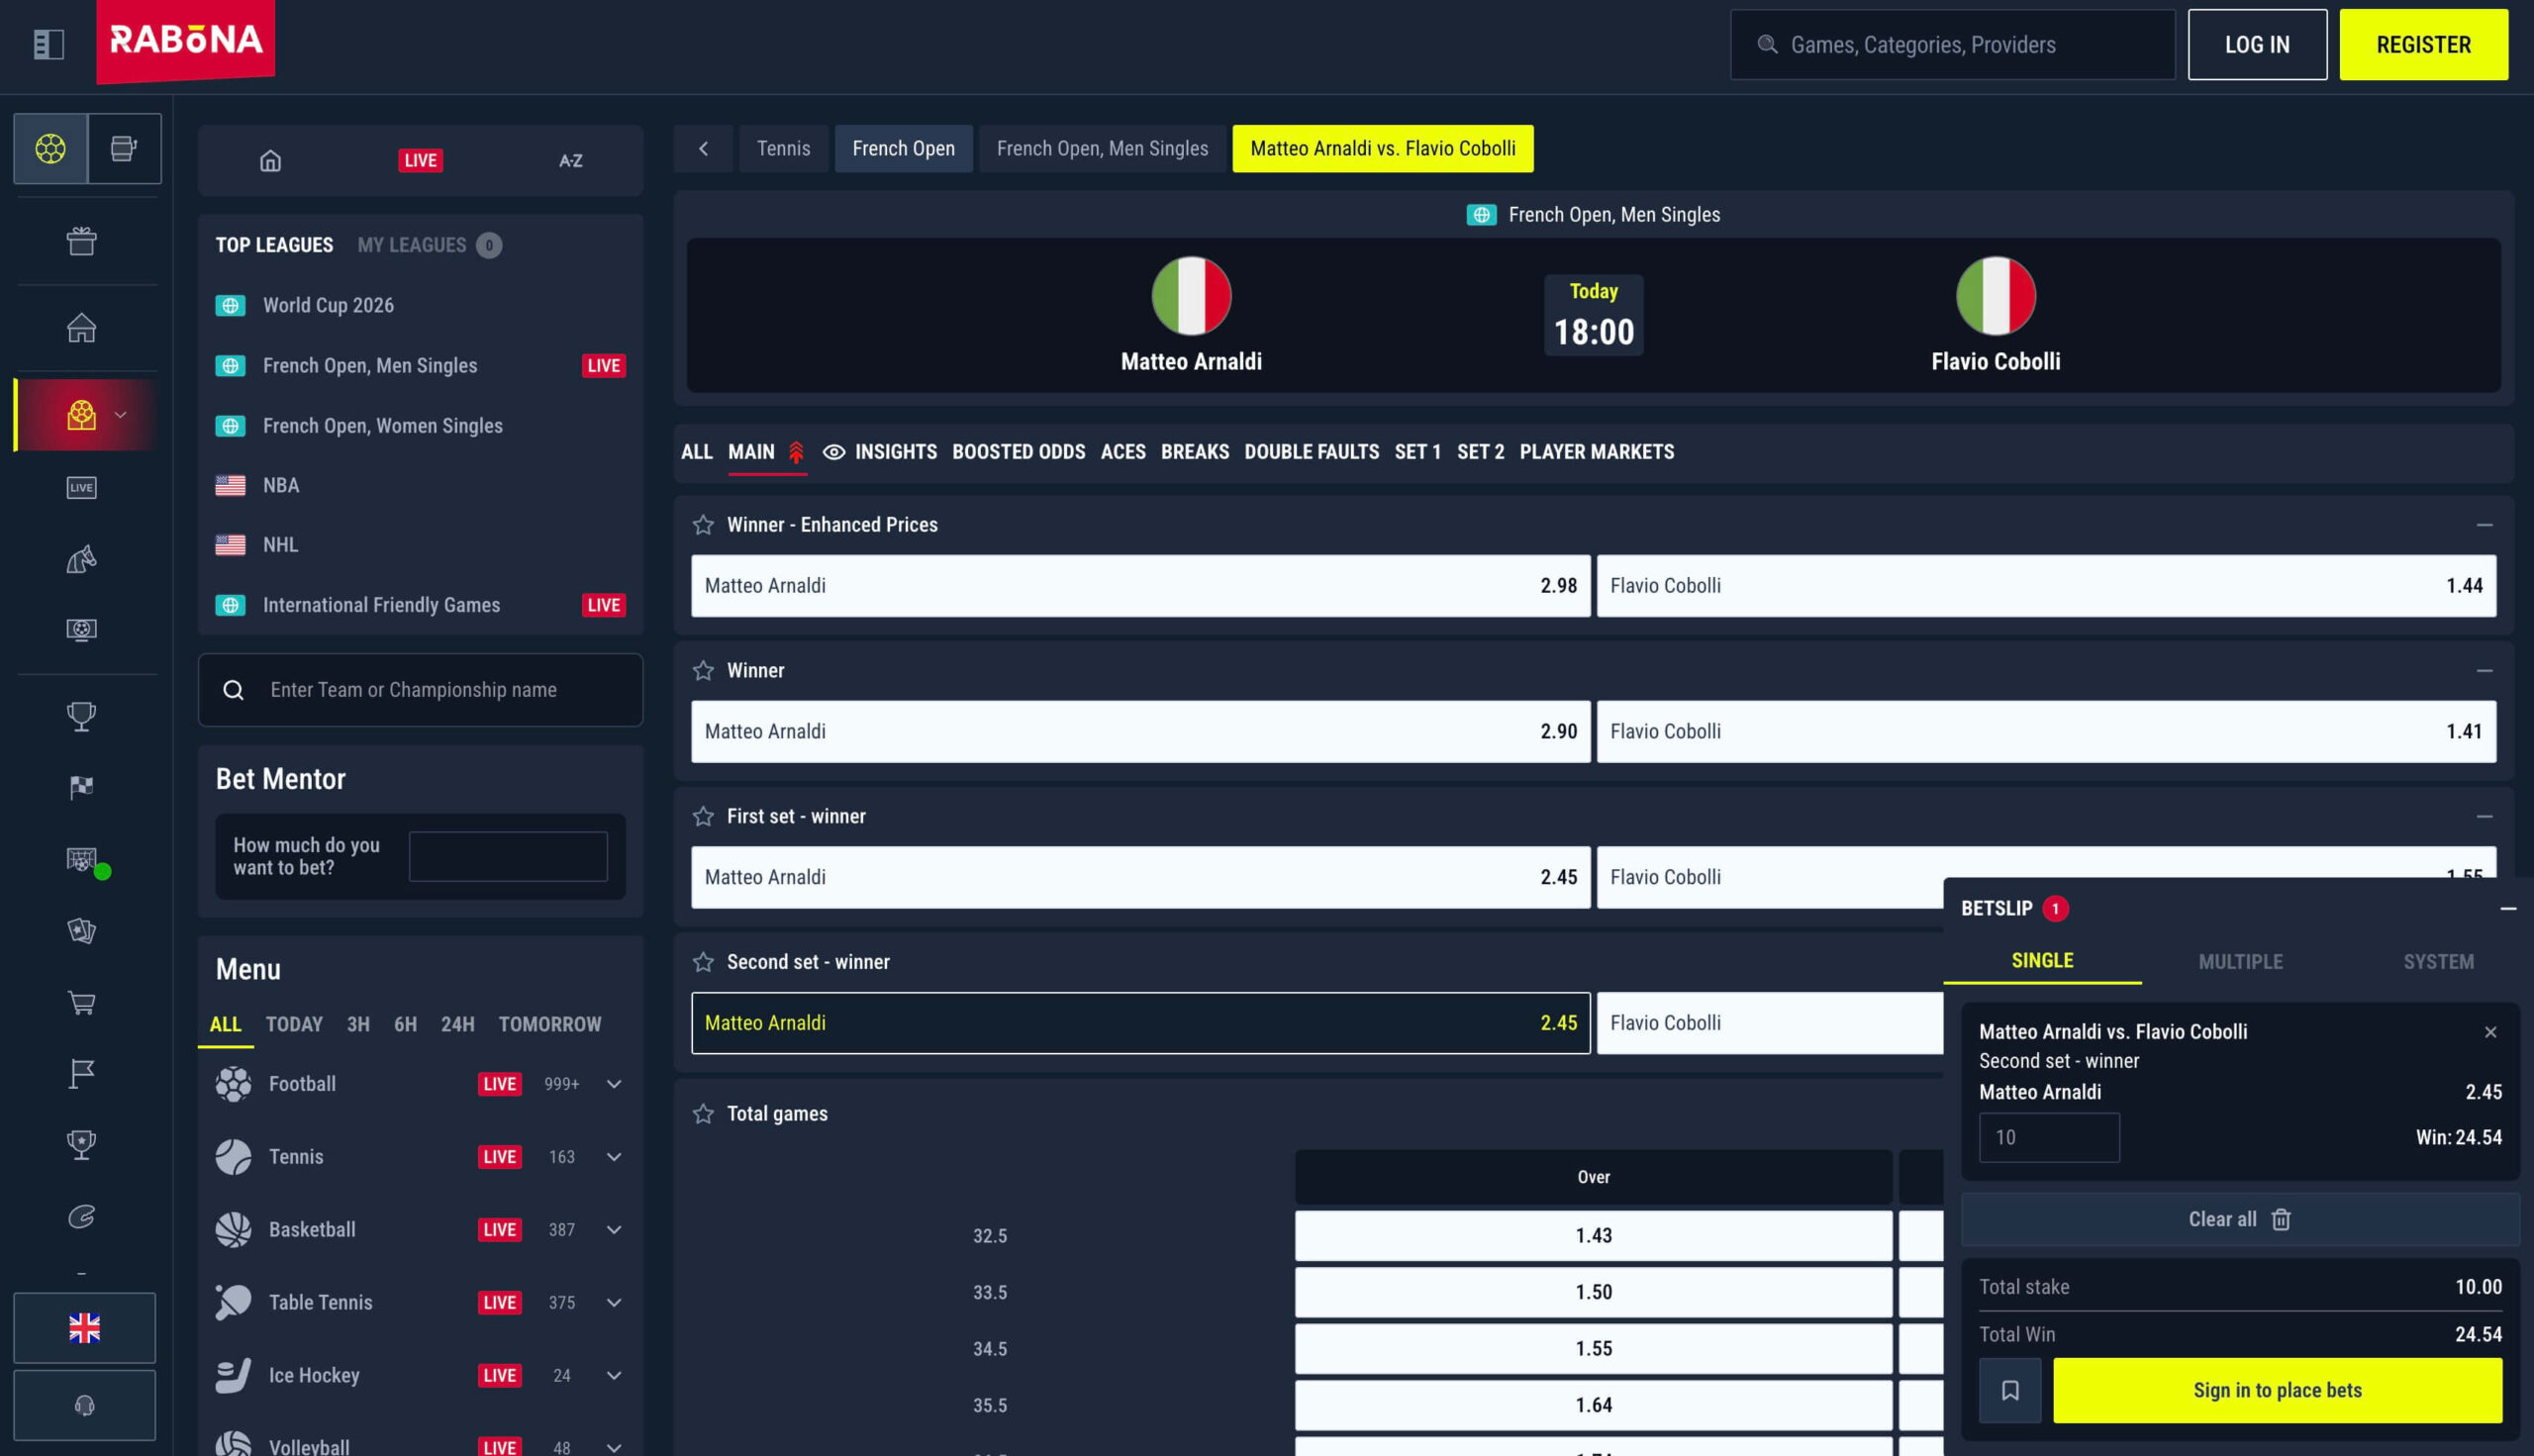Open the checkered racing flag icon
Viewport: 2534px width, 1456px height.
[82, 788]
